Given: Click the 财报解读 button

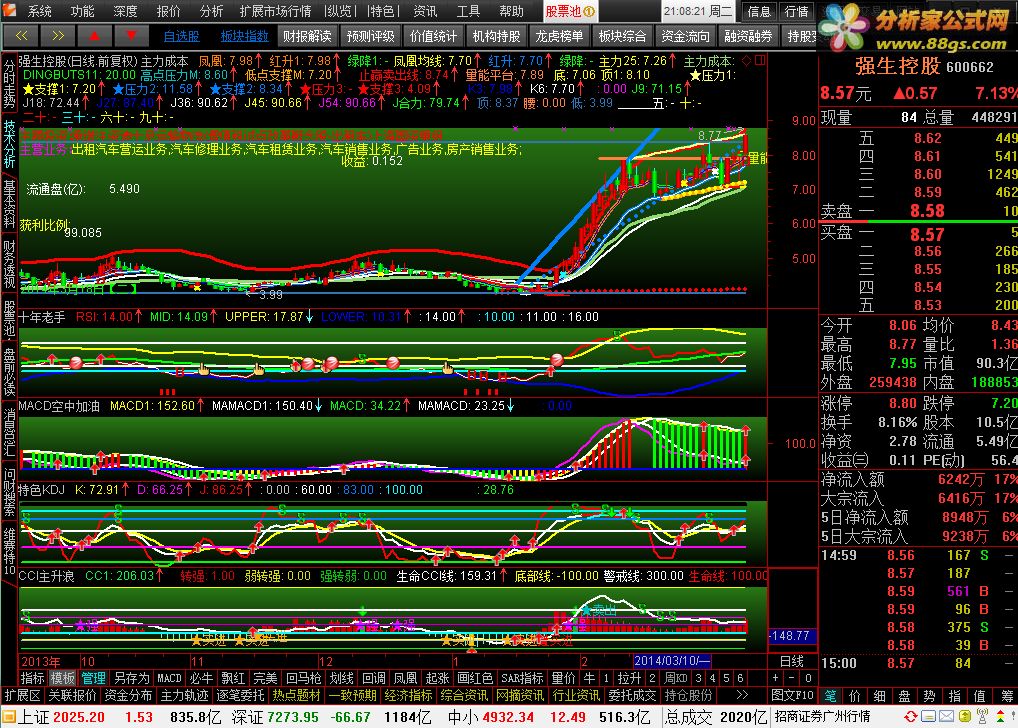Looking at the screenshot, I should (307, 36).
